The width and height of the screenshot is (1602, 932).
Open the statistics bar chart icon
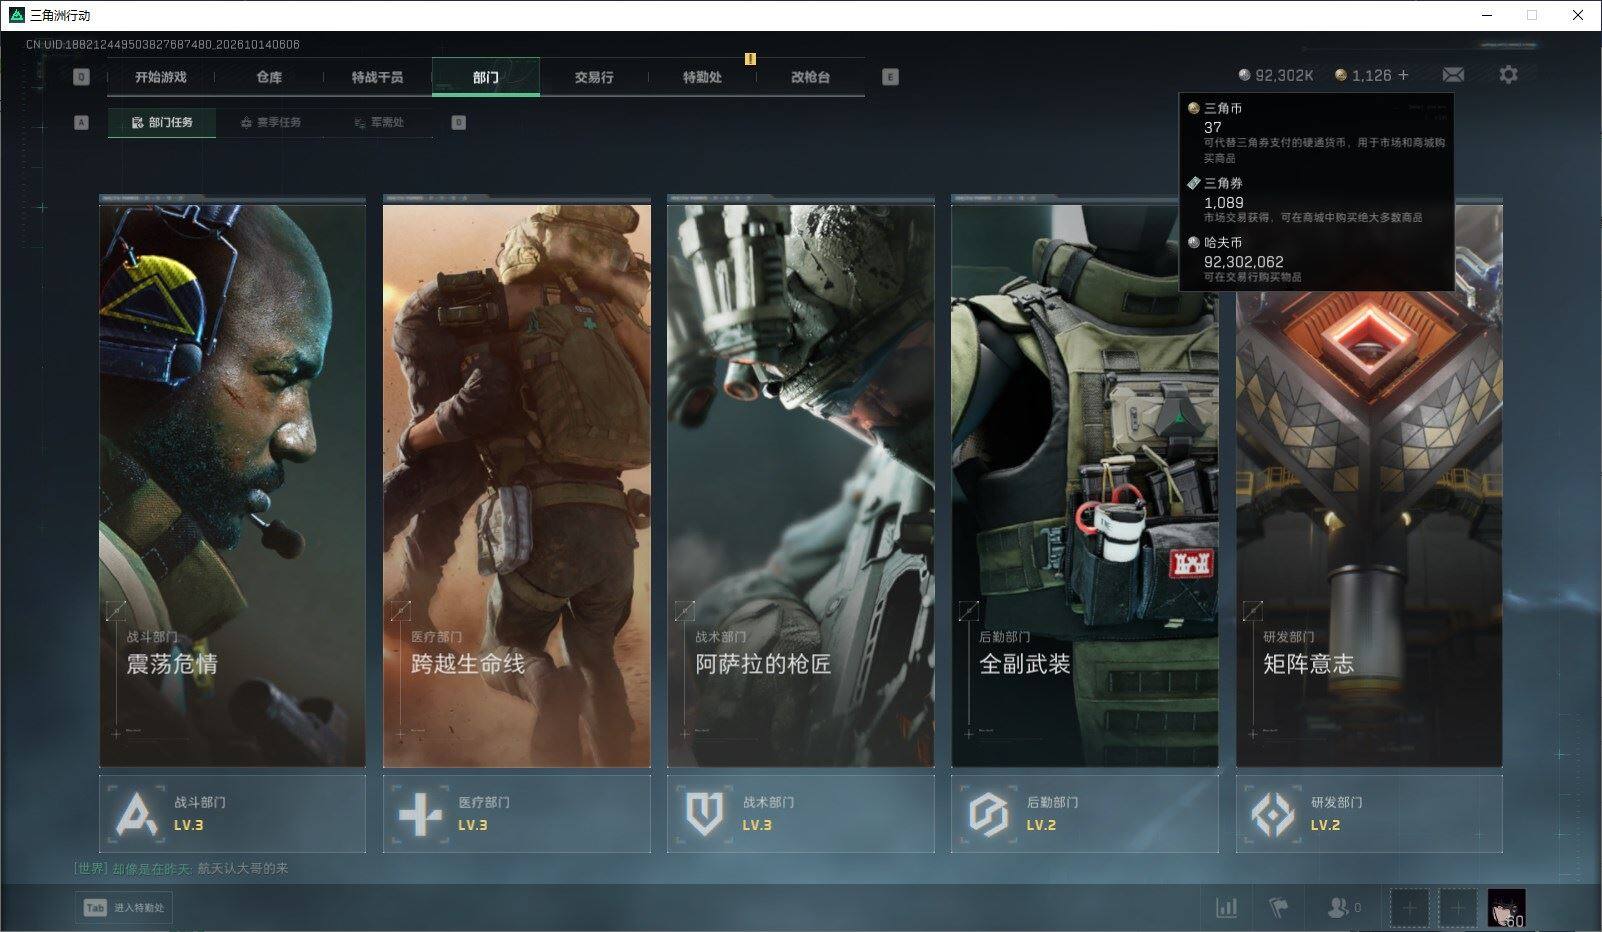pos(1226,908)
